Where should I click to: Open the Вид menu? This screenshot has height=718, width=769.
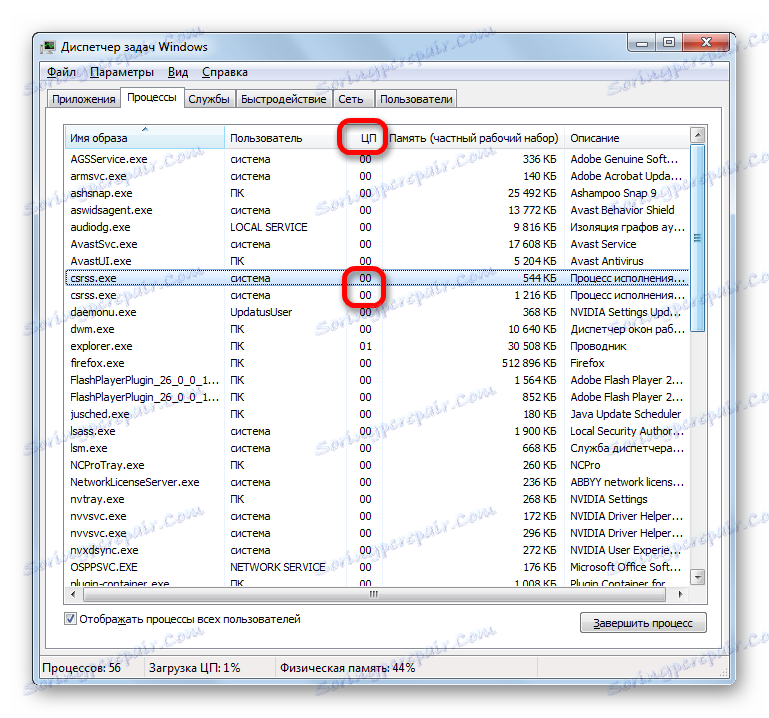[x=178, y=72]
